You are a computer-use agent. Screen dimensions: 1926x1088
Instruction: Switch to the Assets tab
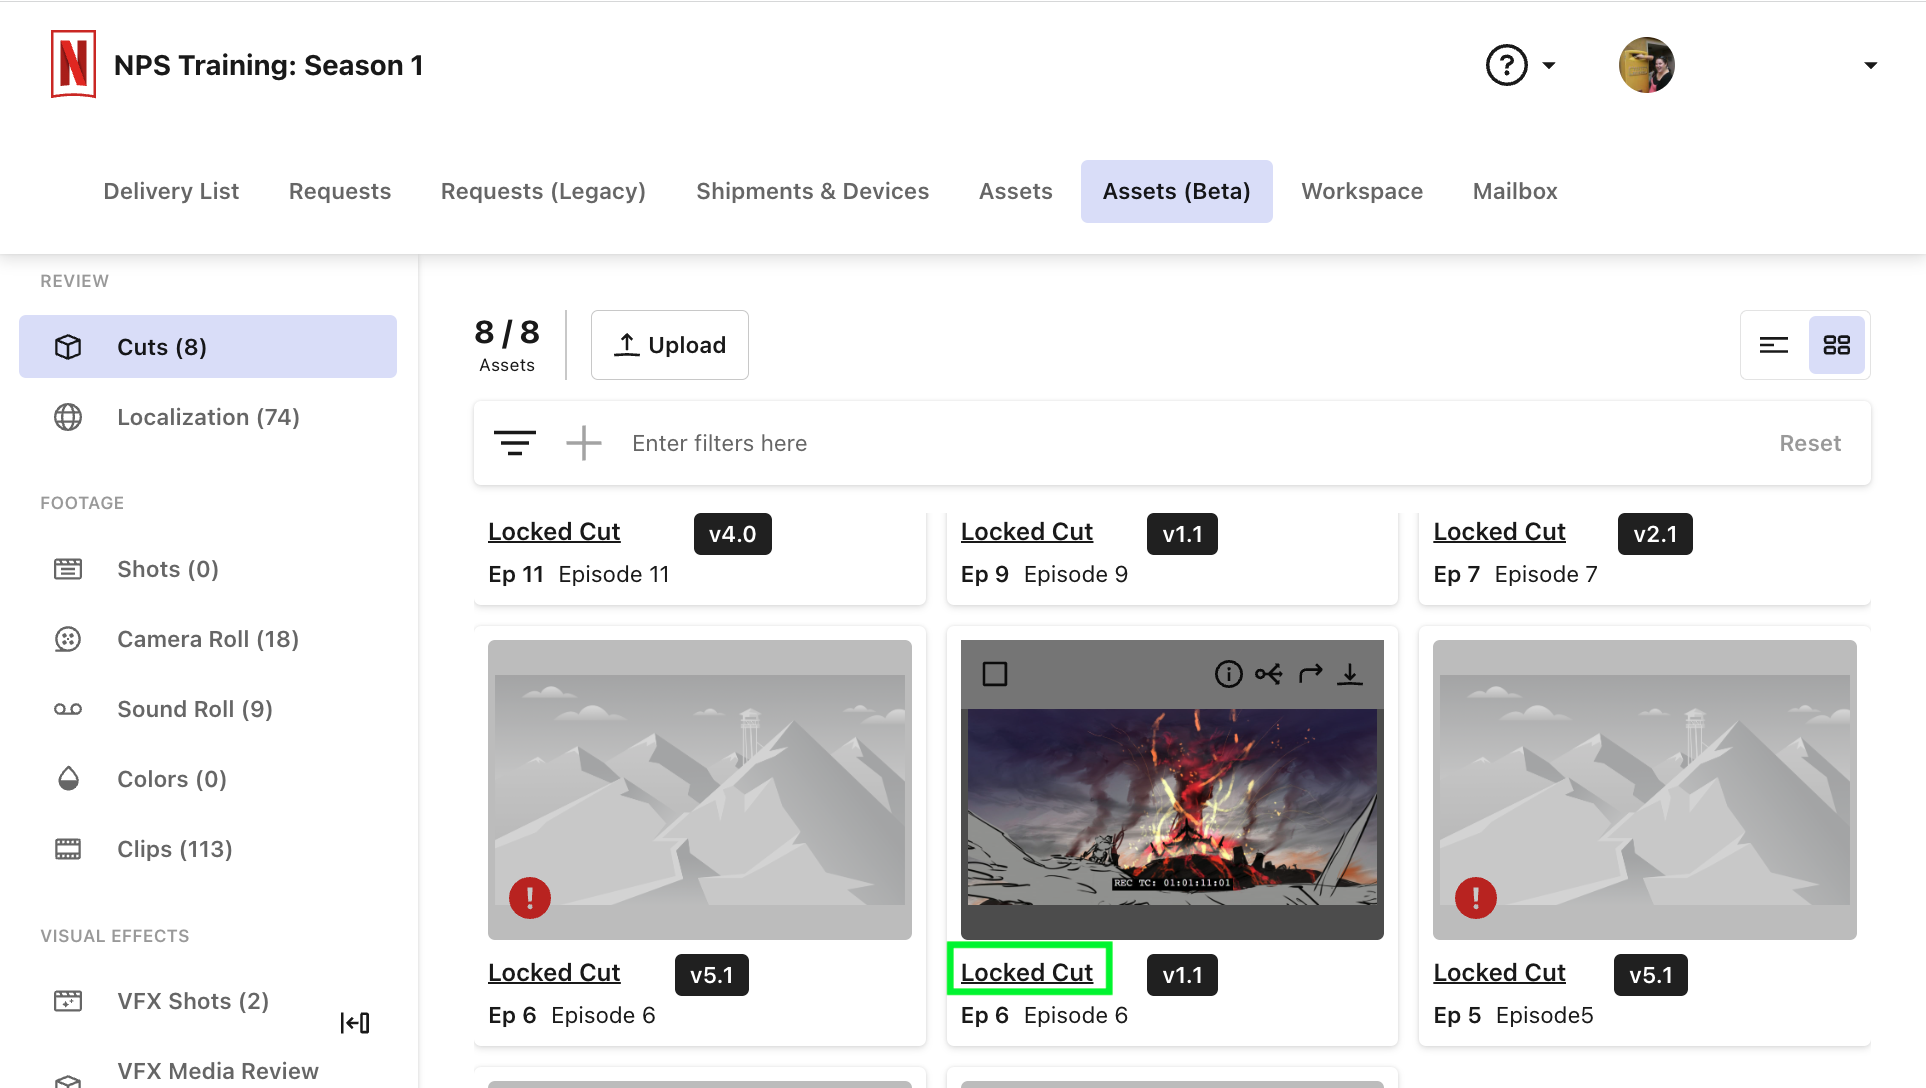click(1015, 191)
